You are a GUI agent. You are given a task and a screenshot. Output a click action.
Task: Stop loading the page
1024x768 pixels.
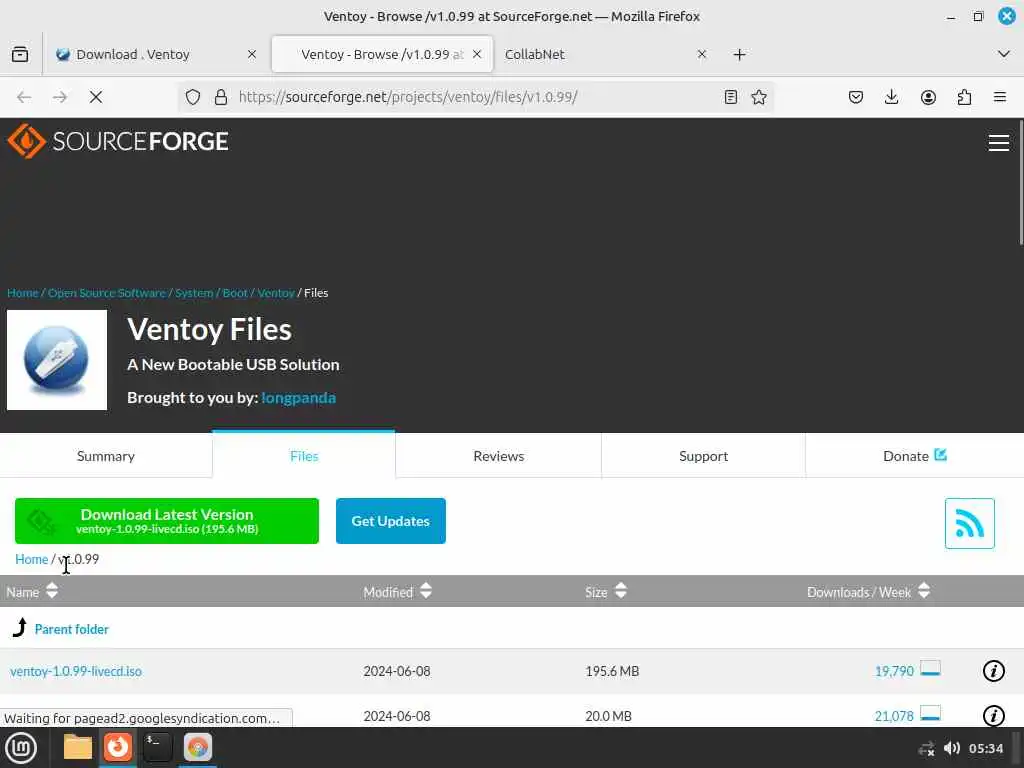tap(95, 97)
